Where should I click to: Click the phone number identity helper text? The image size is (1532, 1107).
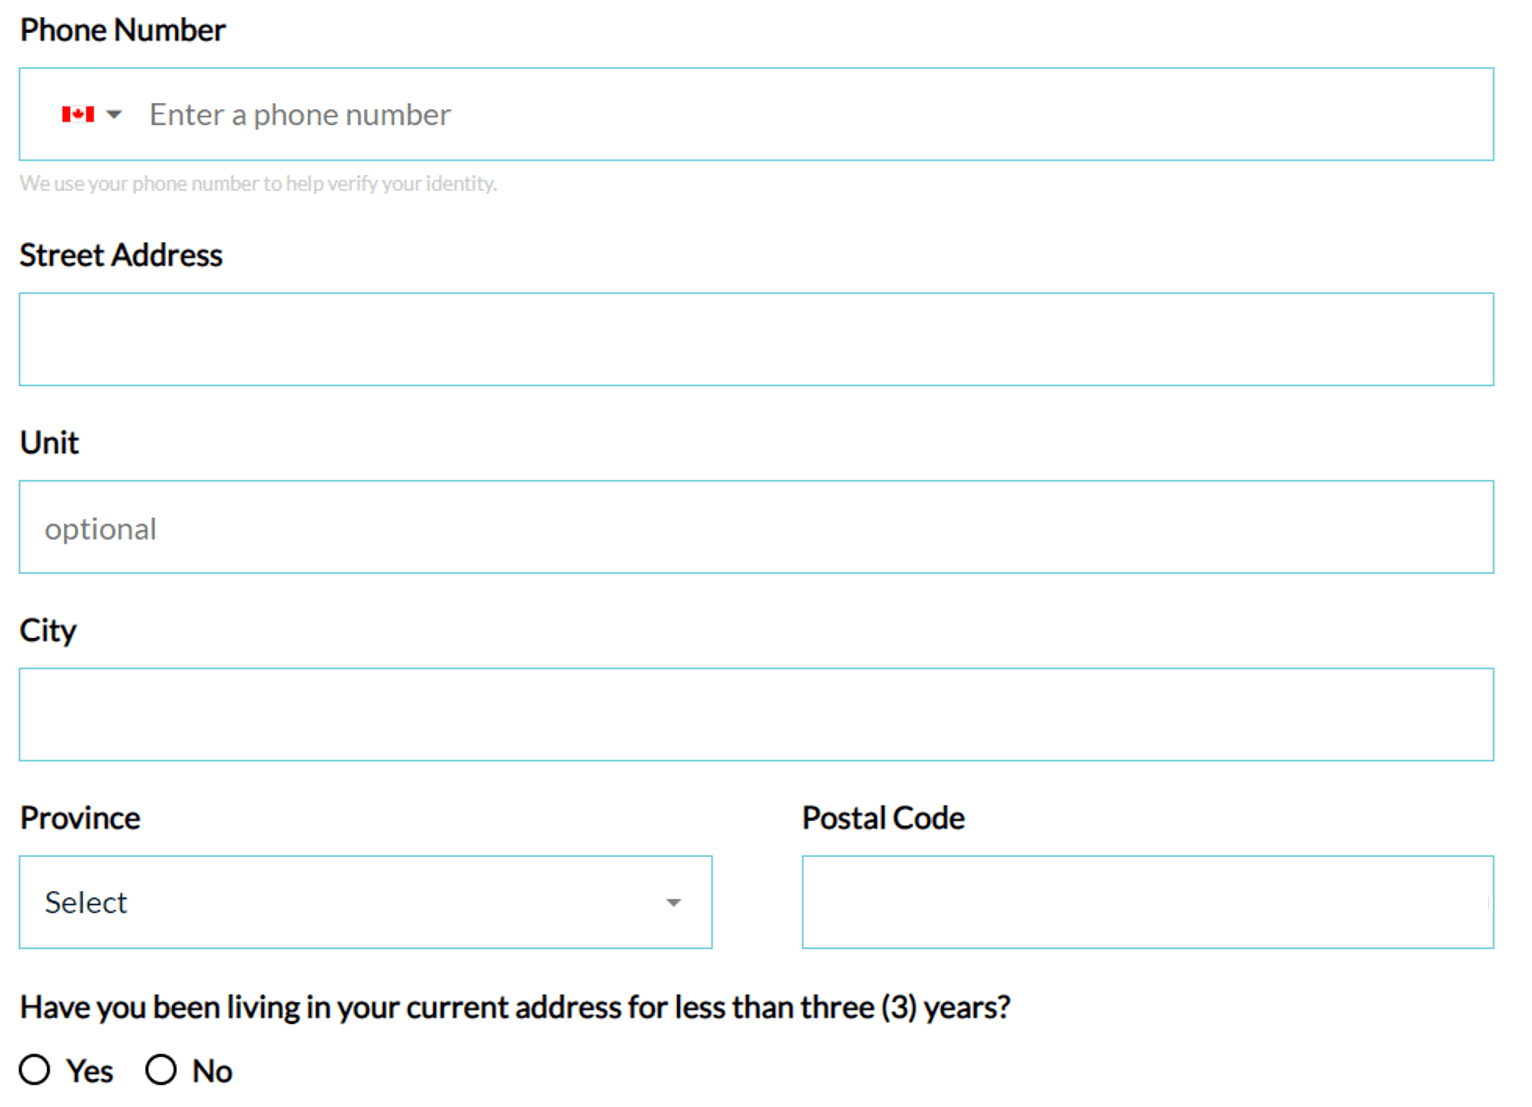(258, 184)
